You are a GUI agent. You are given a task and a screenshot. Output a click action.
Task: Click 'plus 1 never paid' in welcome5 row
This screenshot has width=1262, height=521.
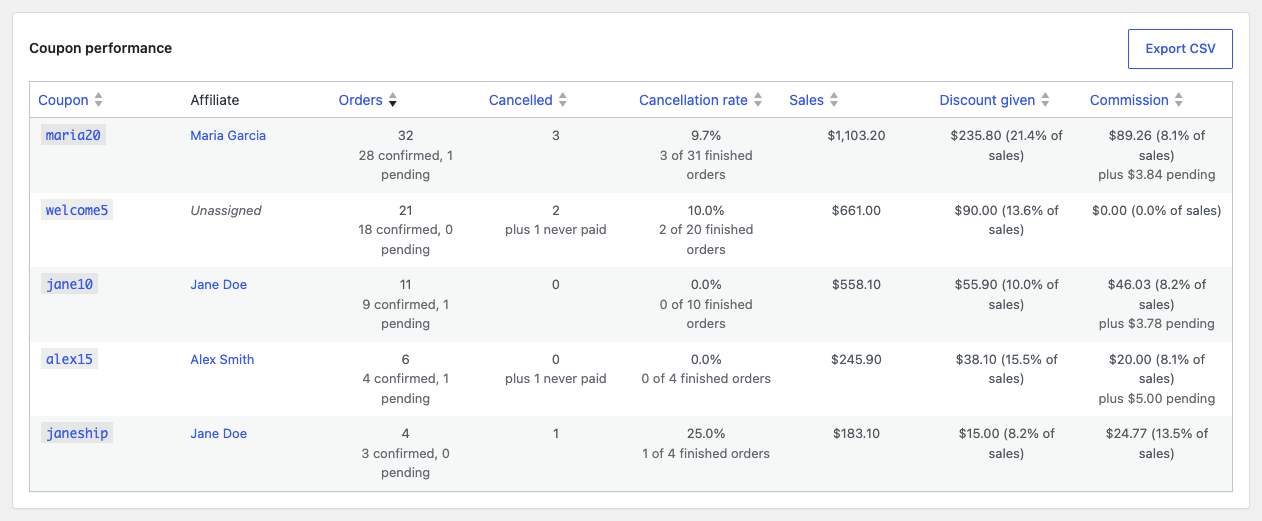coord(556,229)
